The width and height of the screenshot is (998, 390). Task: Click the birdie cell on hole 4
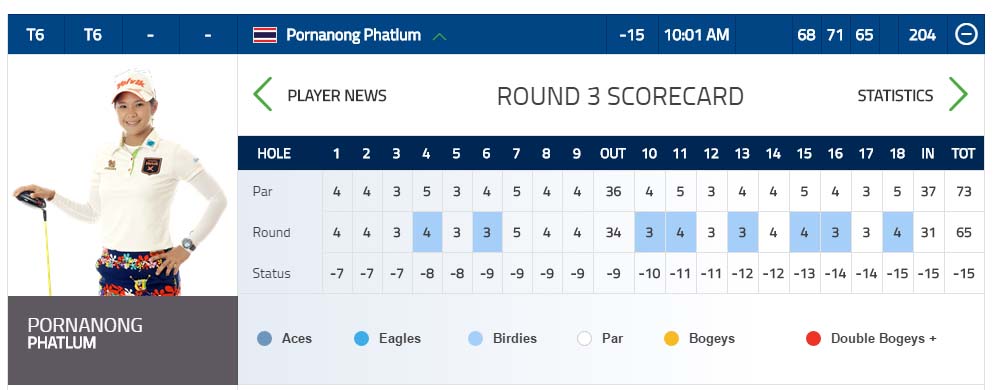click(427, 232)
